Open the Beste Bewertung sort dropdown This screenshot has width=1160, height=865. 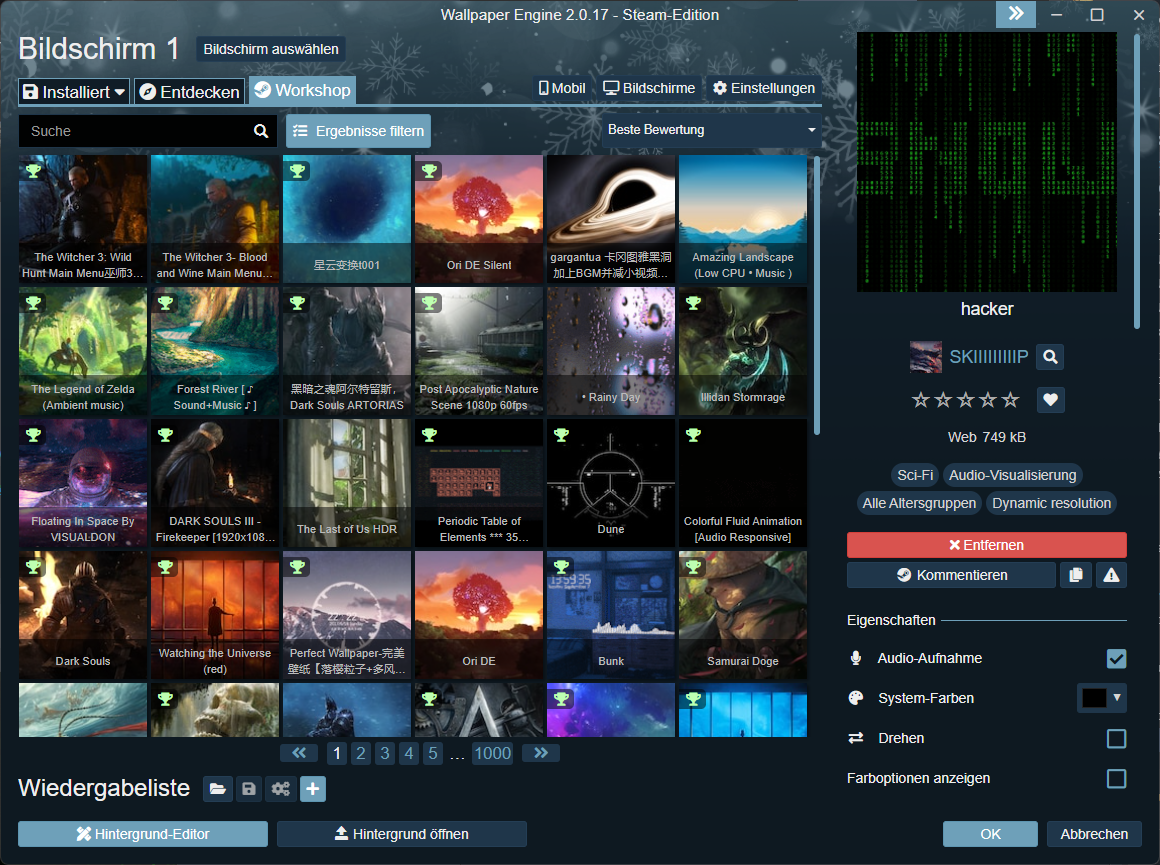pyautogui.click(x=711, y=129)
